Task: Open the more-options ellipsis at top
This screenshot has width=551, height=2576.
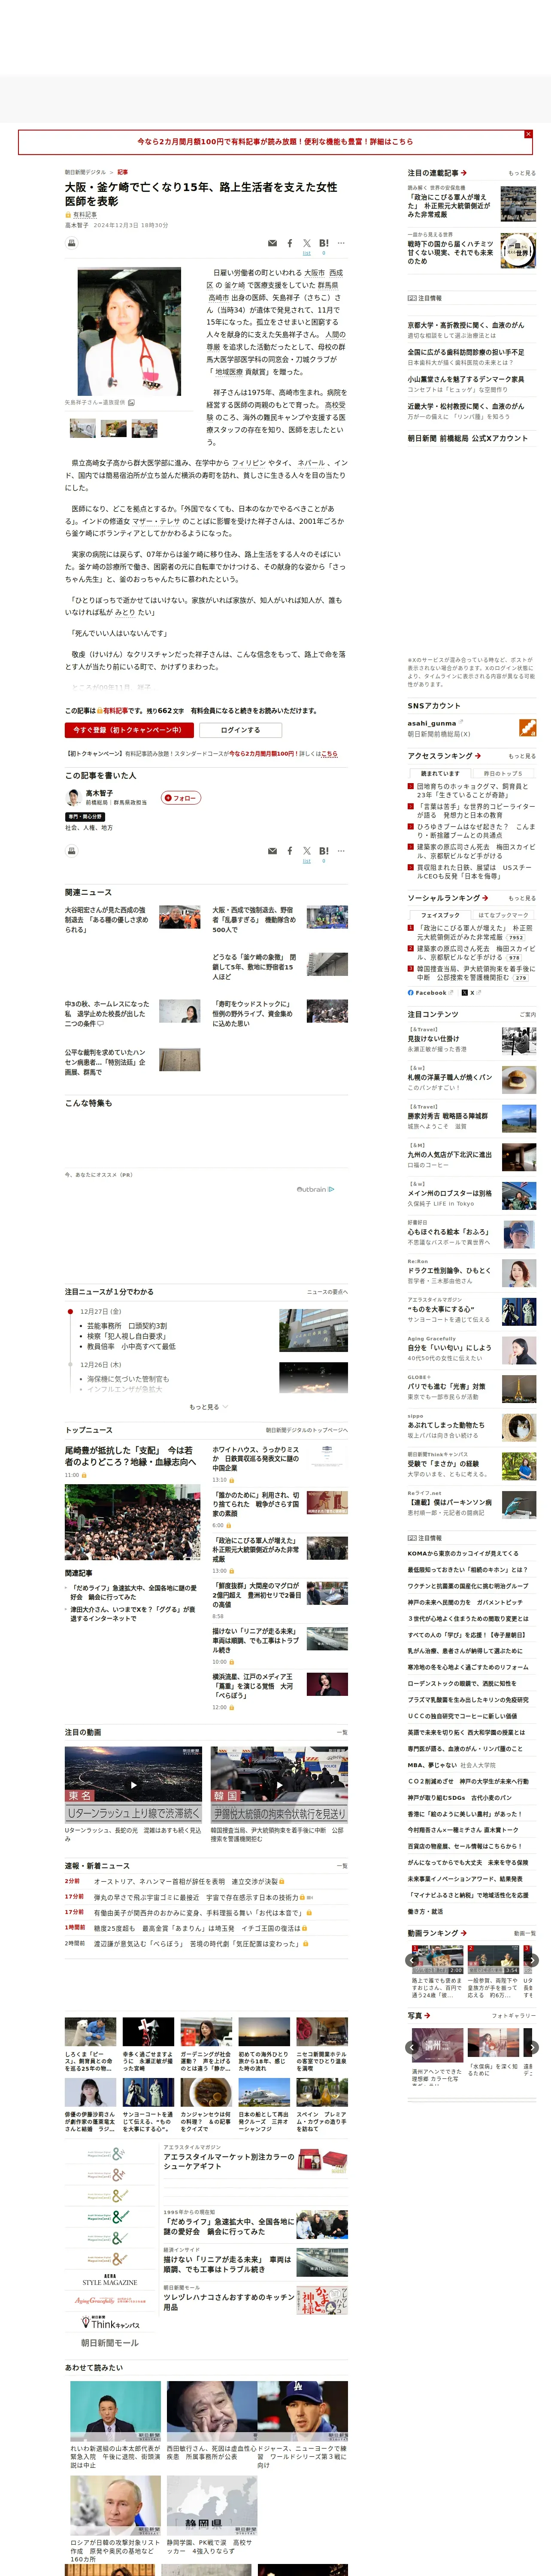Action: click(341, 243)
